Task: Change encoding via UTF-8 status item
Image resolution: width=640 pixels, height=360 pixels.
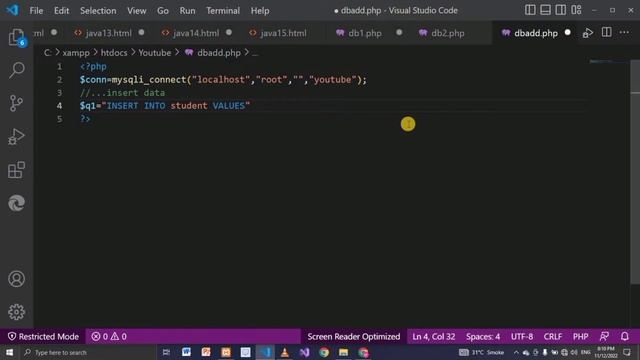Action: click(x=522, y=337)
